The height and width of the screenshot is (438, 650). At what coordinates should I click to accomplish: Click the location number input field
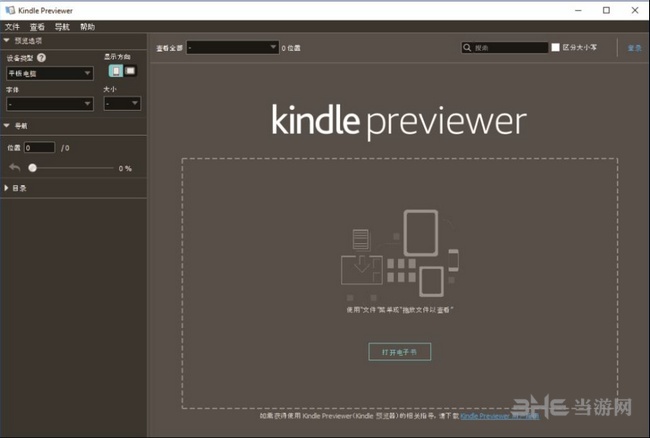tap(39, 148)
